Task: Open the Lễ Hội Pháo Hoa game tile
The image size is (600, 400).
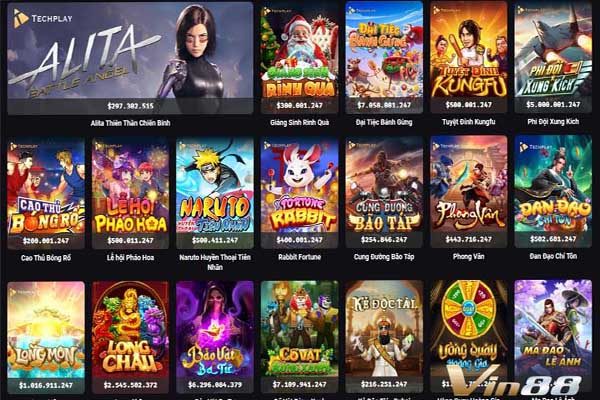Action: tap(130, 193)
